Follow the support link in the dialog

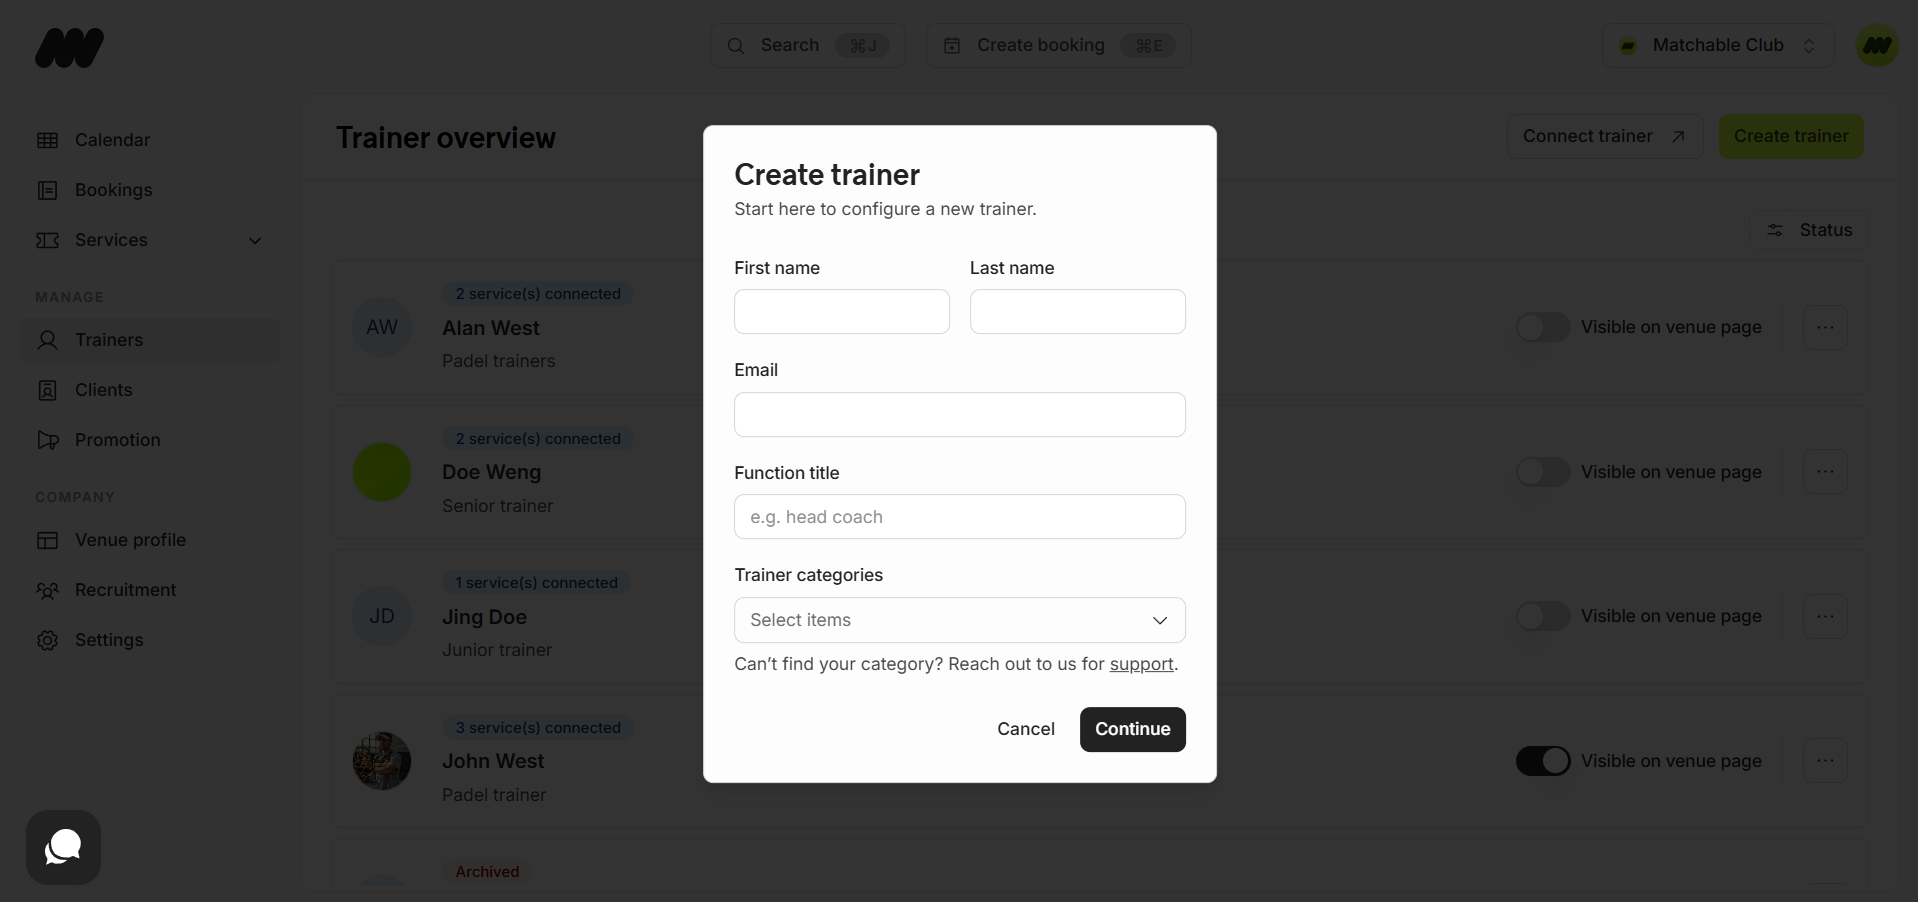1141,664
